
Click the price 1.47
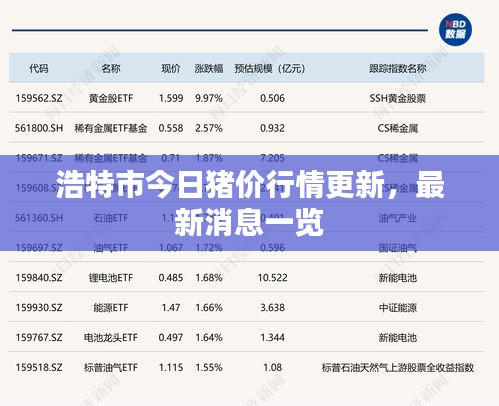click(x=171, y=308)
